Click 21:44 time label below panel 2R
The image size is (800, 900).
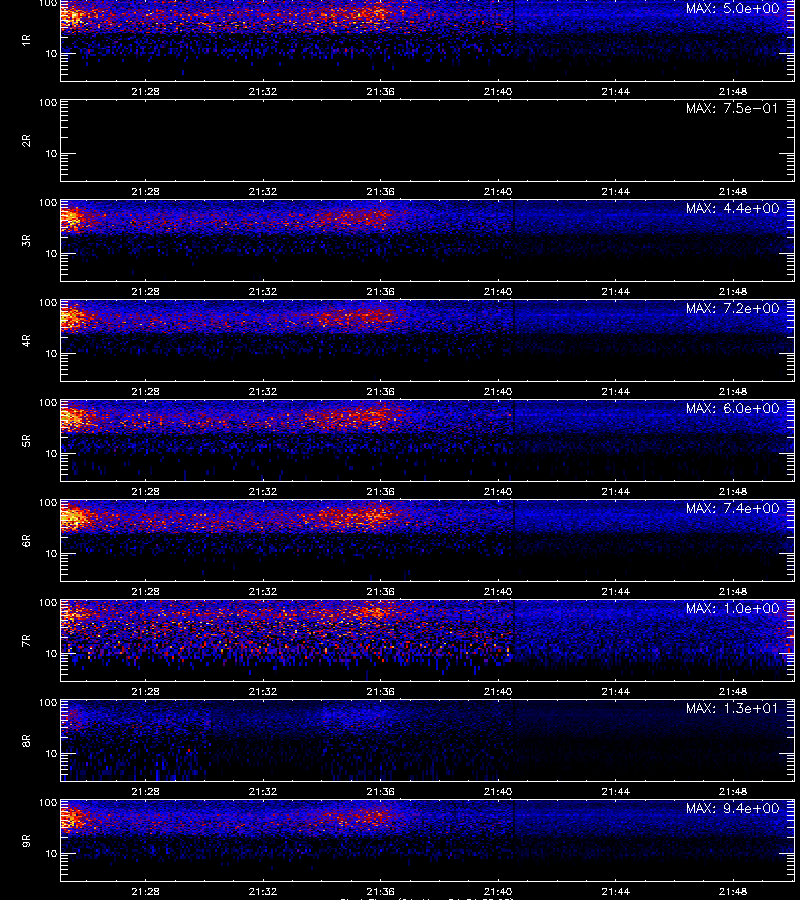[615, 192]
